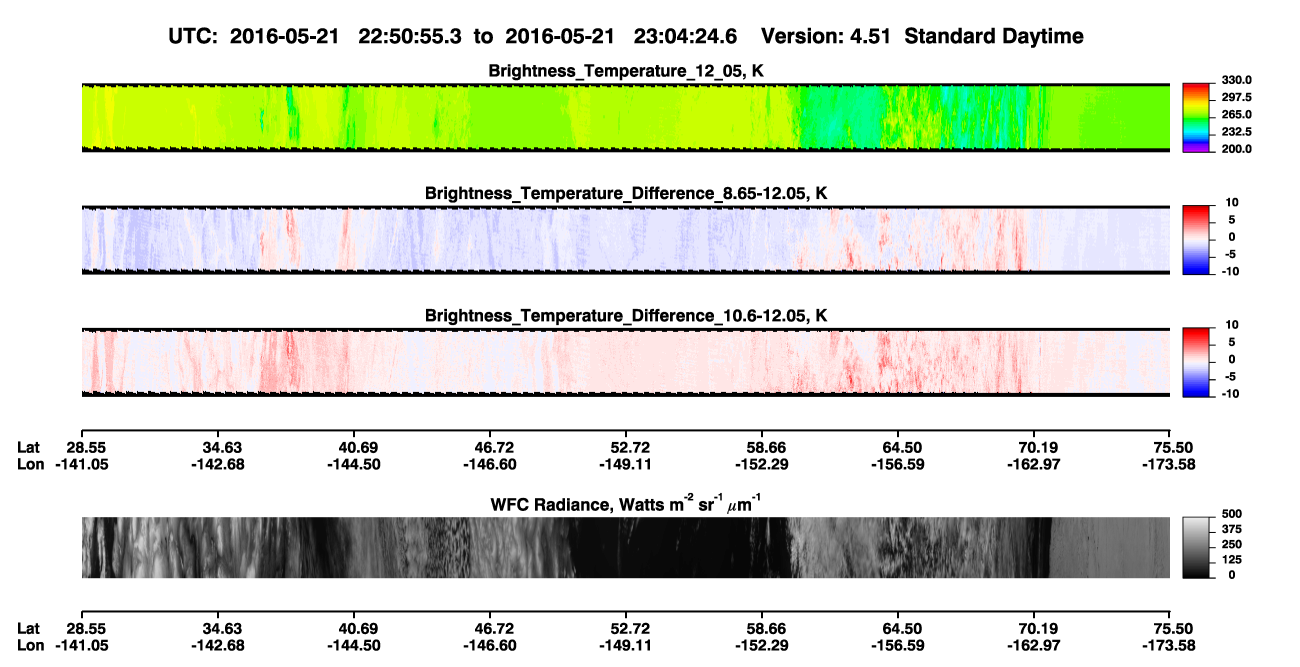The height and width of the screenshot is (667, 1300).
Task: Click upper axis latitude value 75.50
Action: click(x=1173, y=448)
